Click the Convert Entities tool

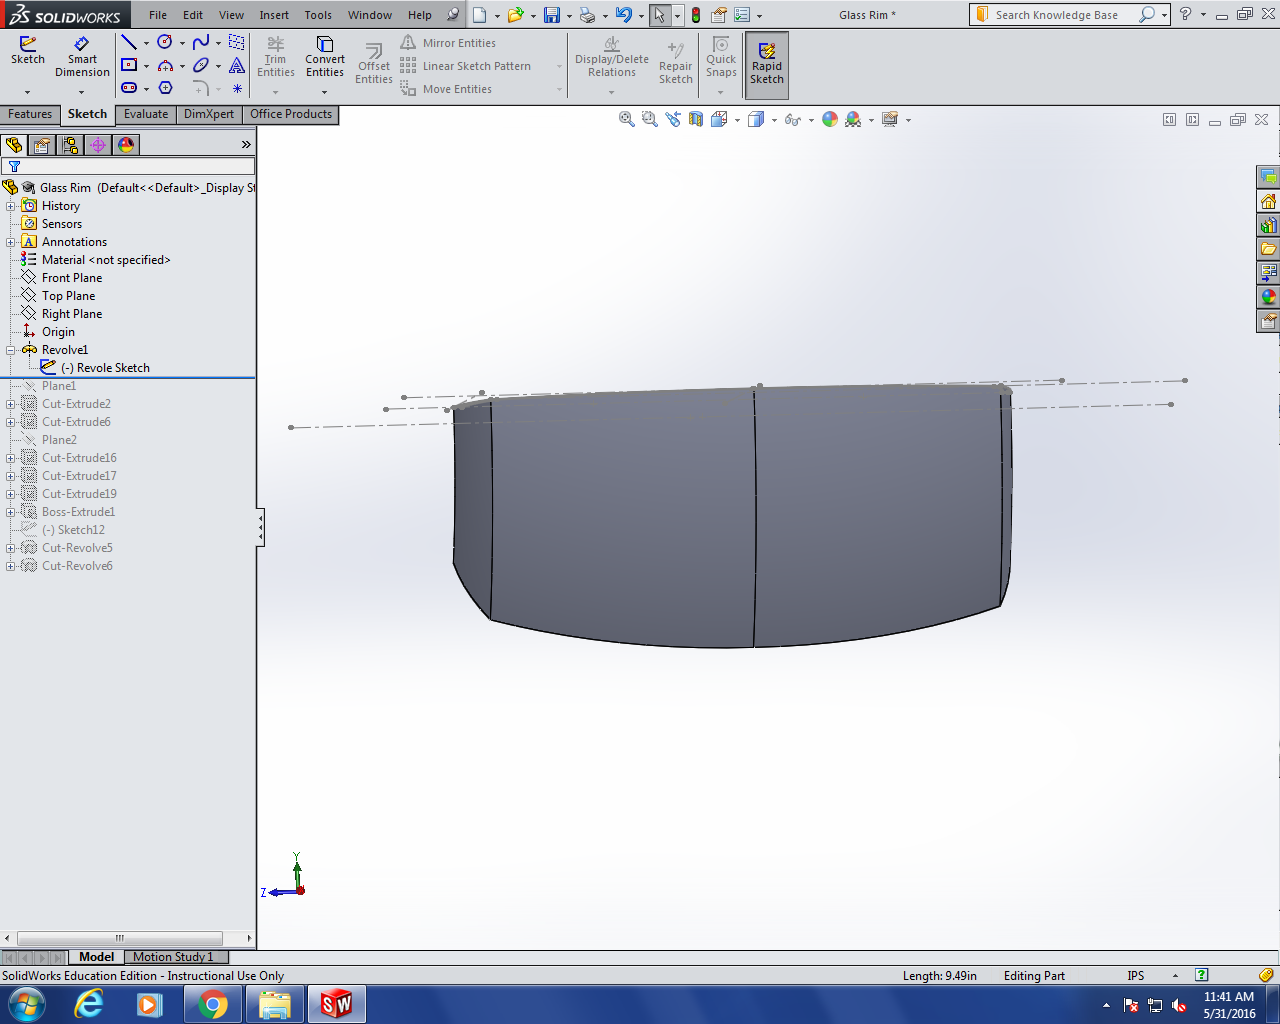(325, 57)
